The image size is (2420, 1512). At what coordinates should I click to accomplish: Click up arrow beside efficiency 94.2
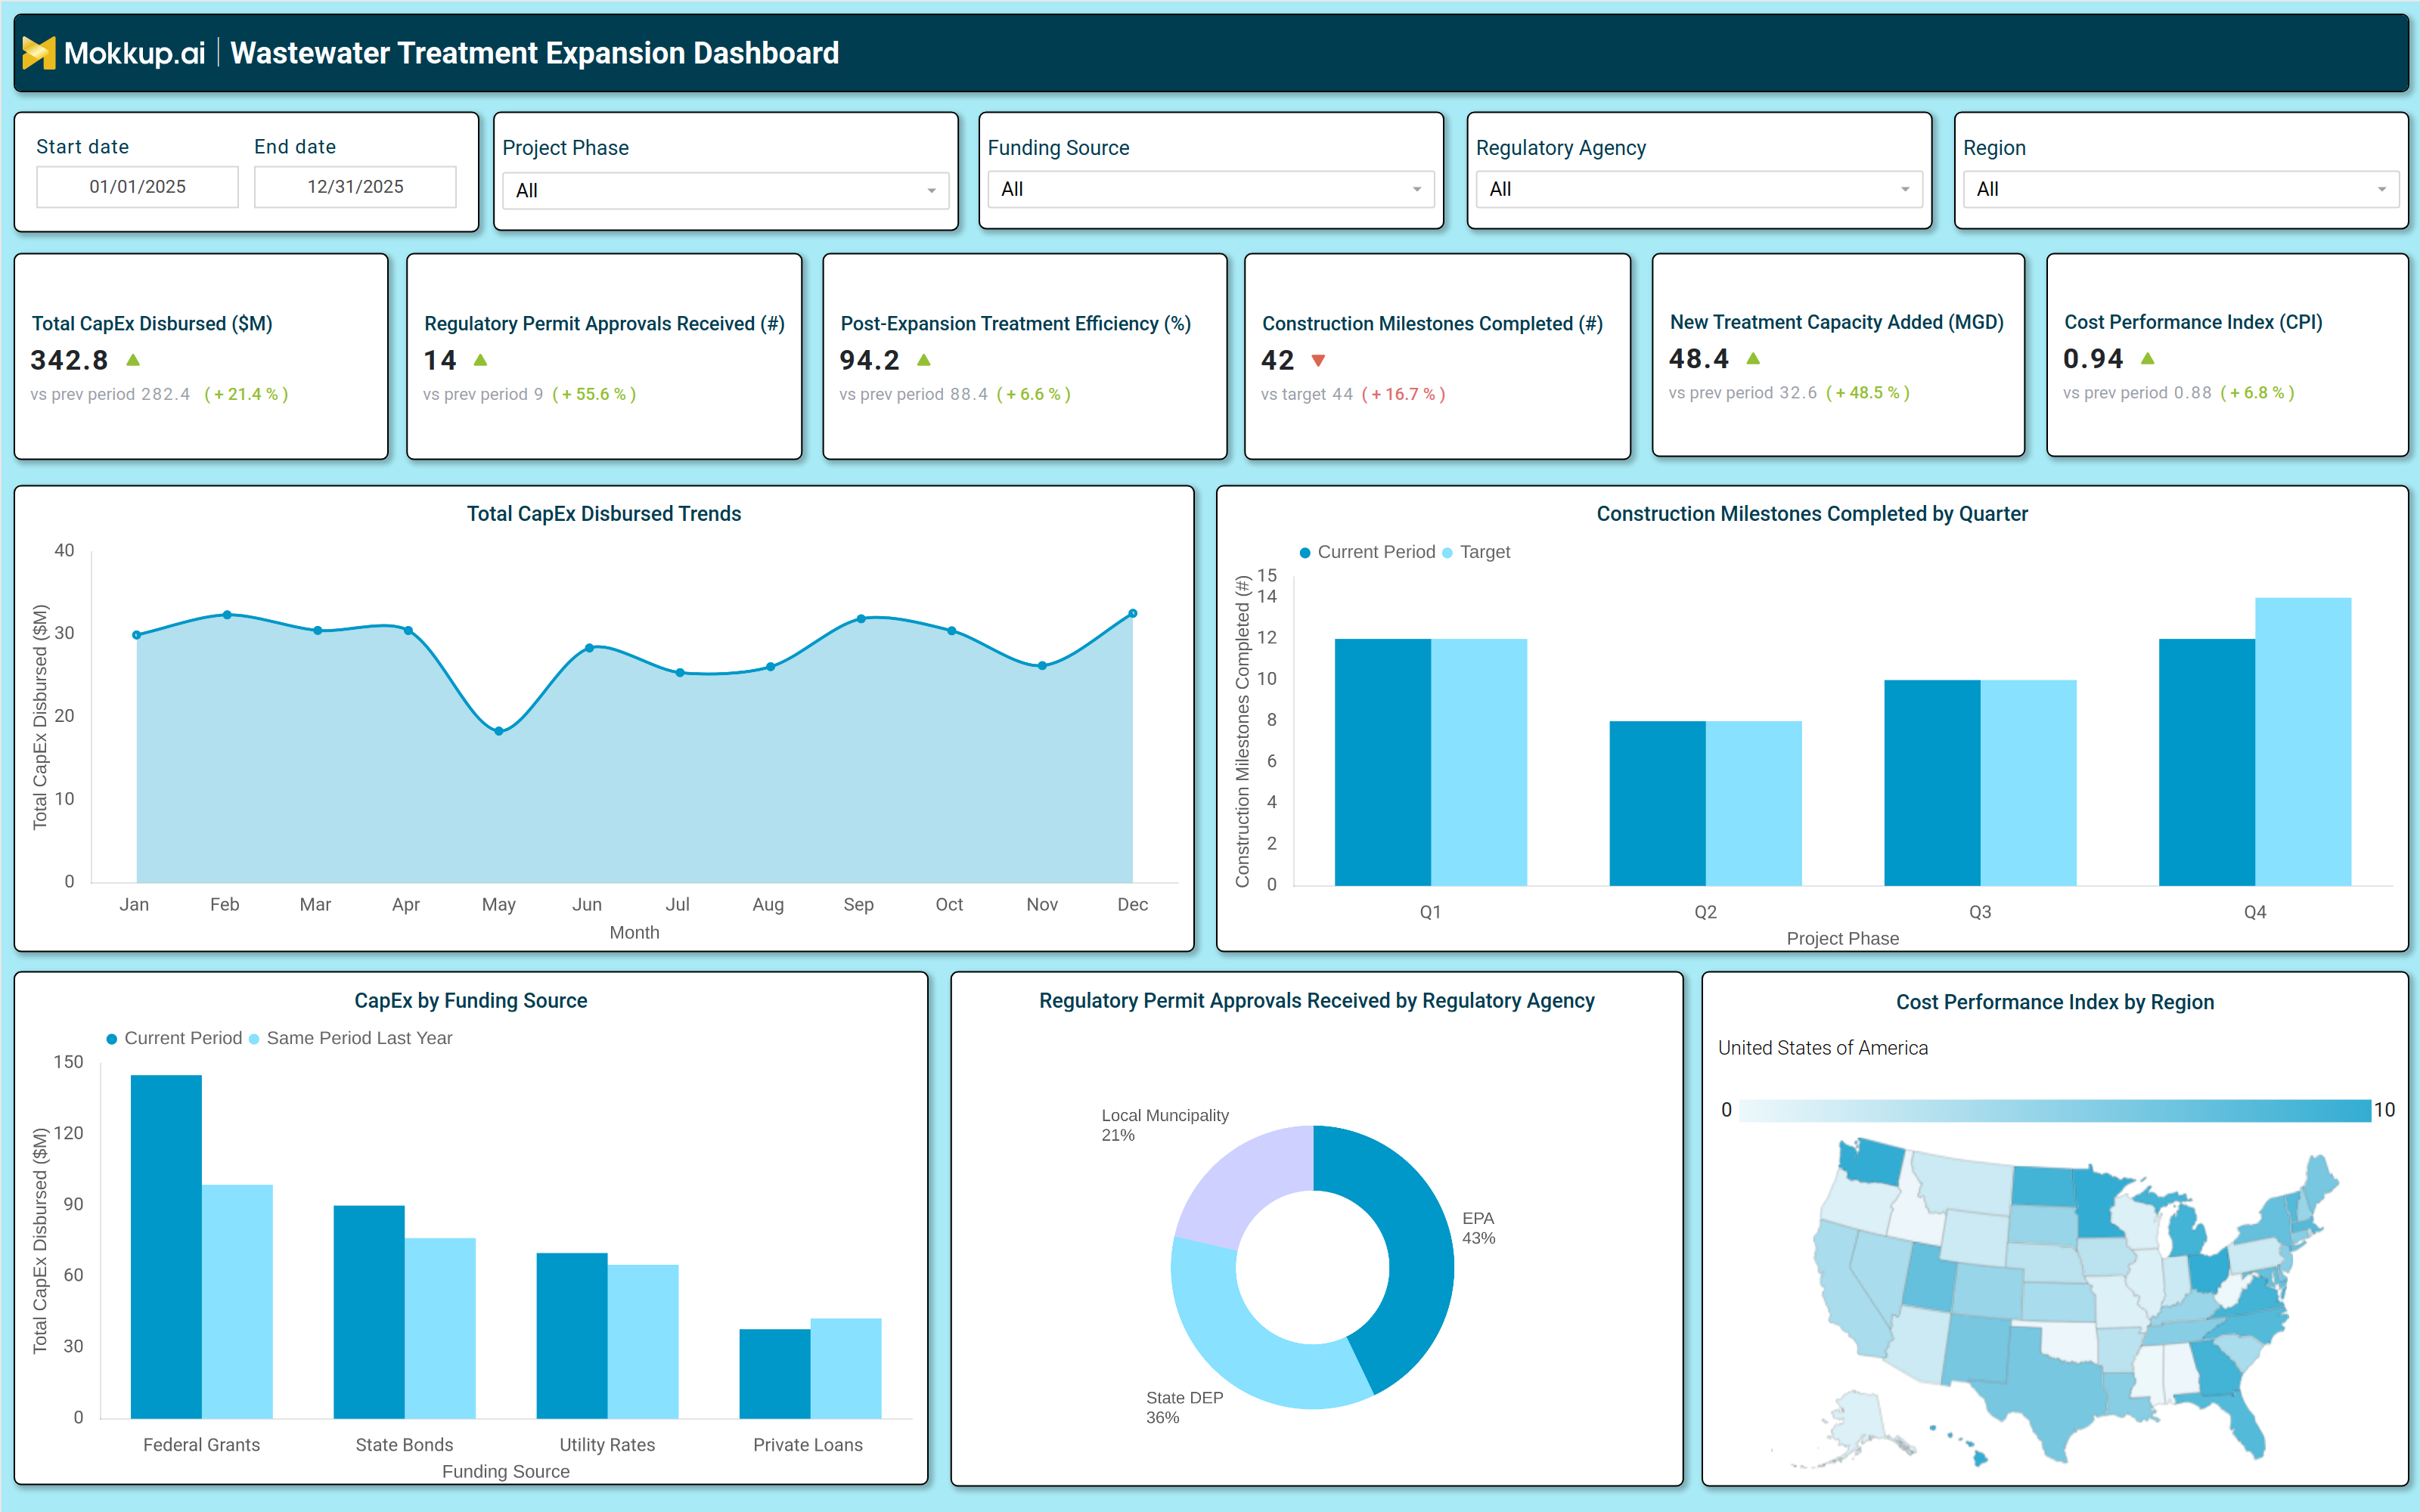click(924, 360)
